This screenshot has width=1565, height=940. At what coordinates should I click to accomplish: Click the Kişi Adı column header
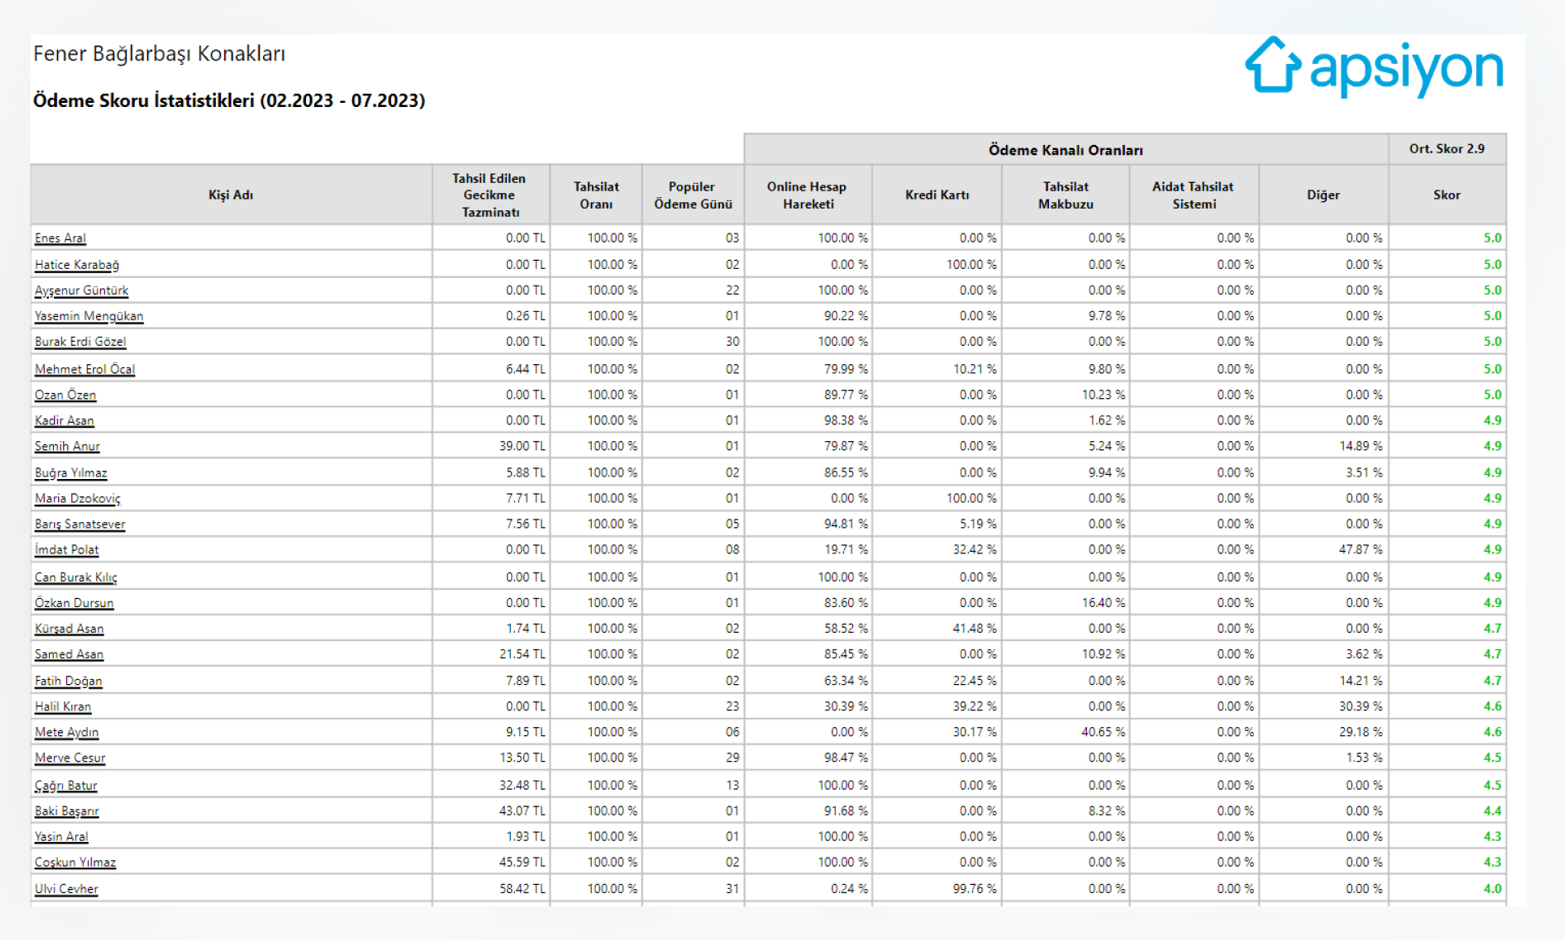click(x=231, y=195)
